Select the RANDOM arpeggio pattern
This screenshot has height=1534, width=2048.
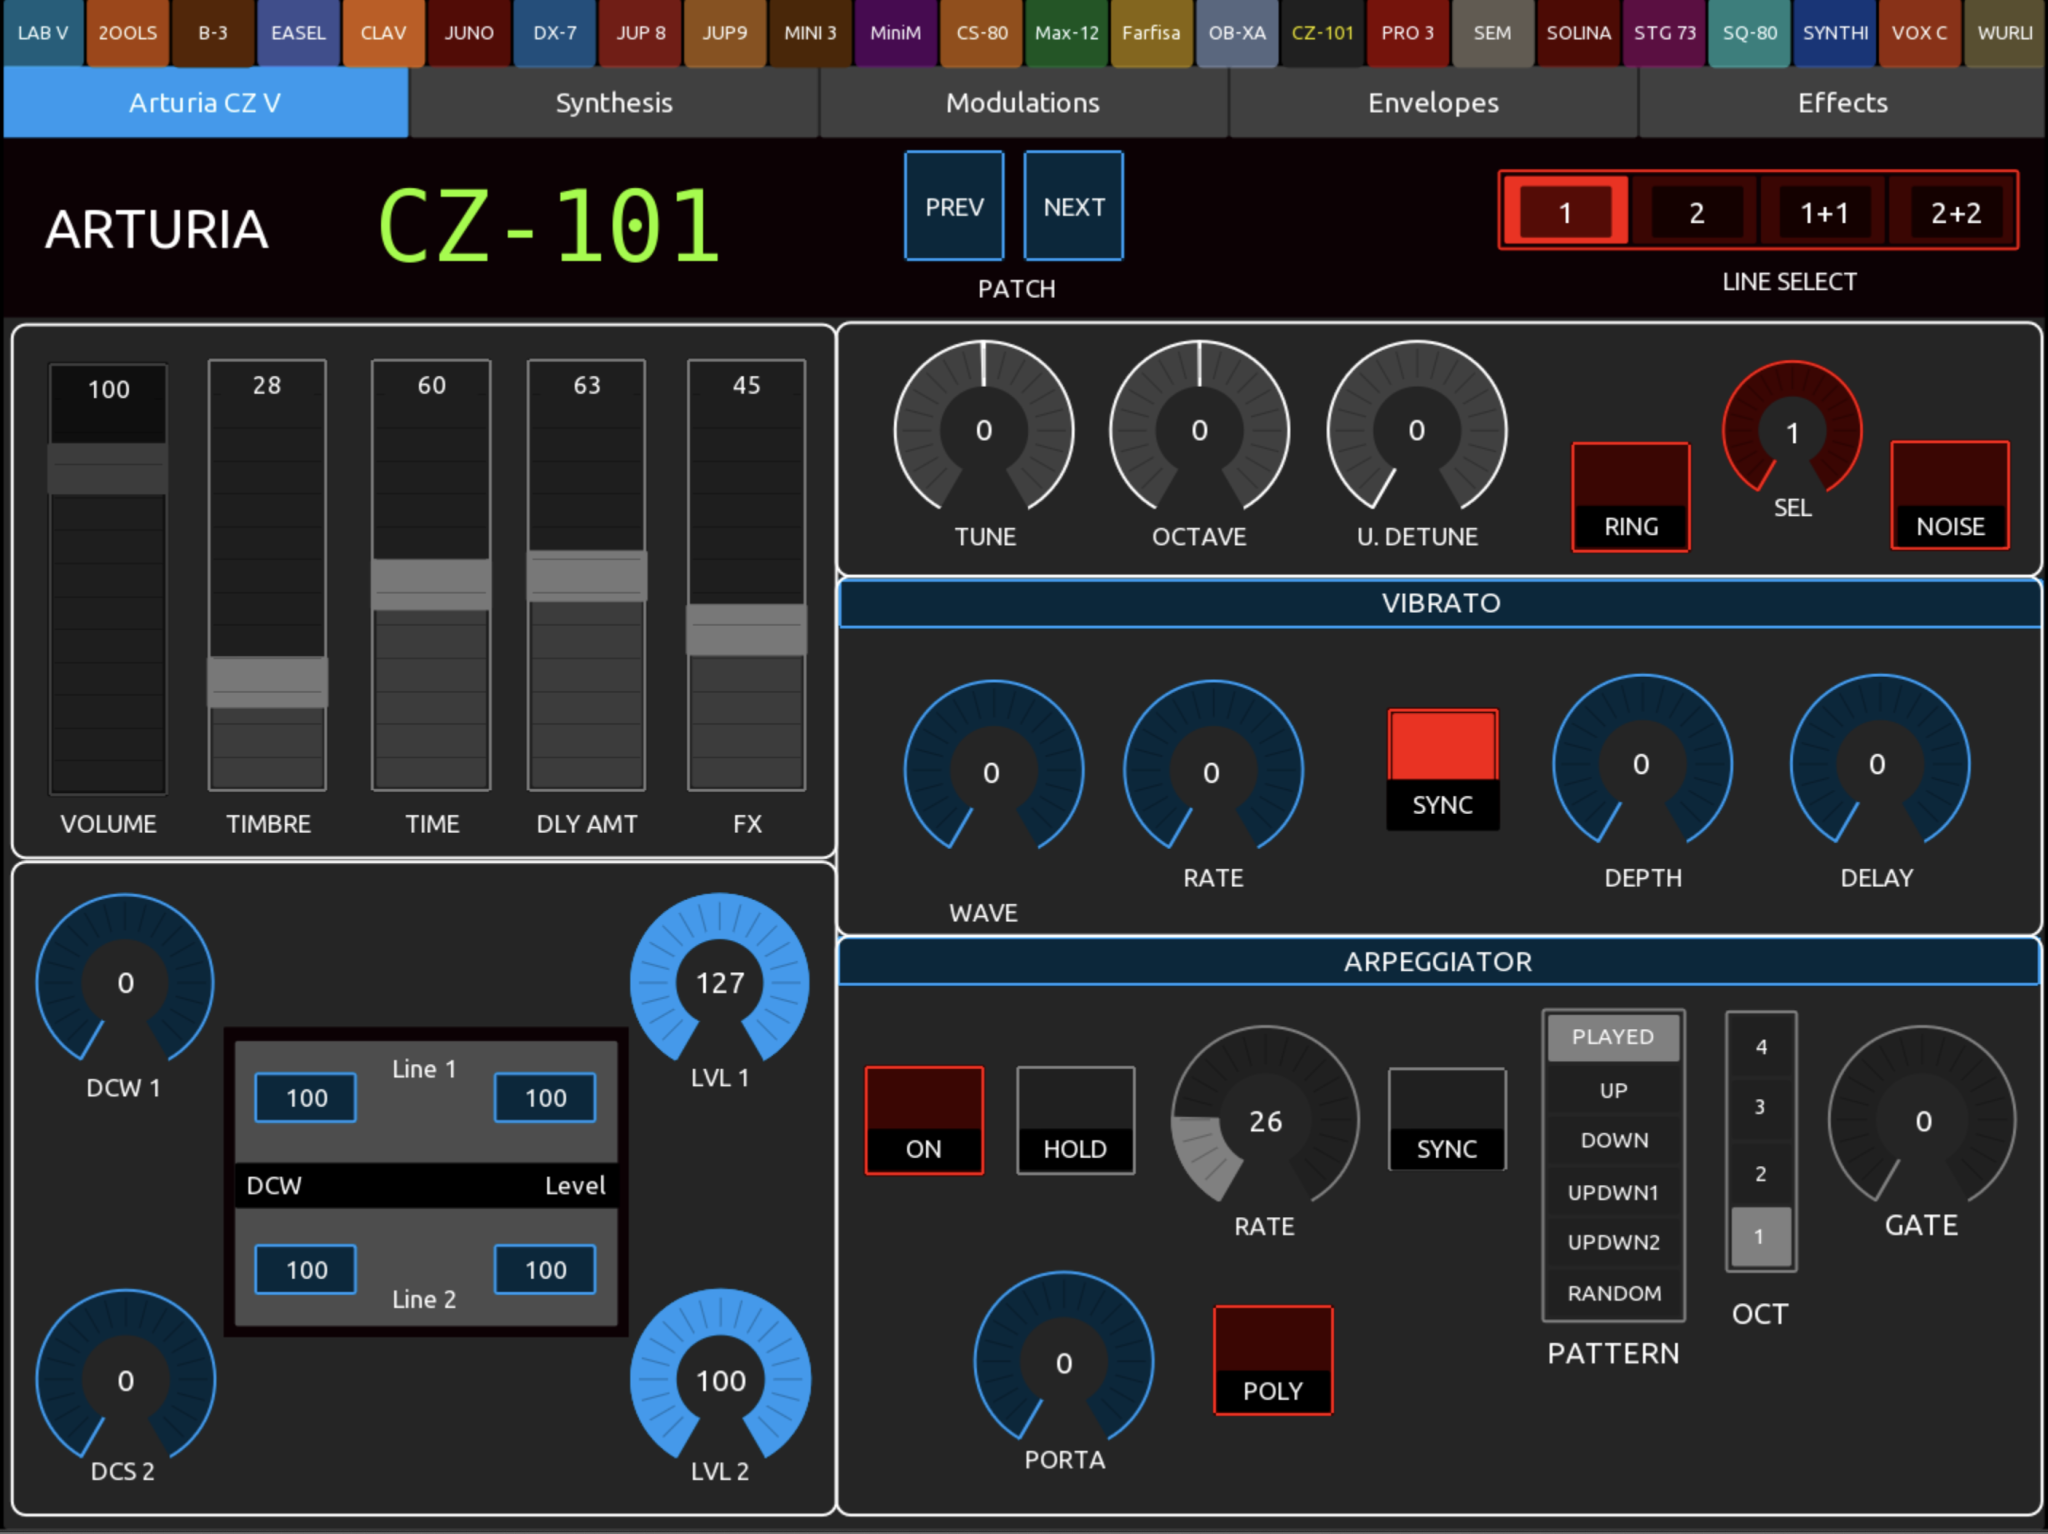(1613, 1293)
